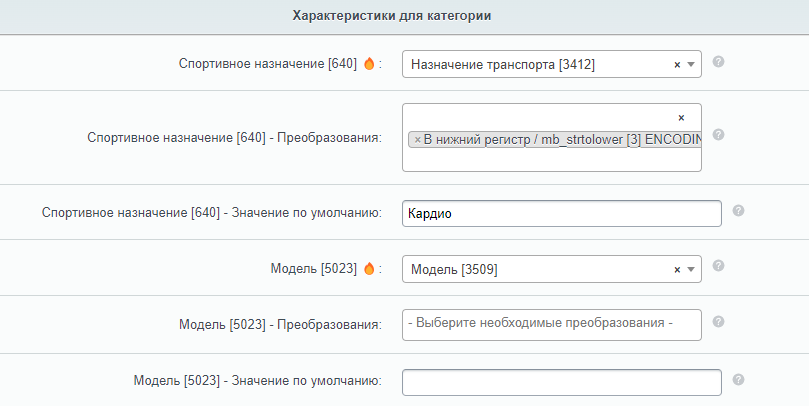Screen dimensions: 809x406
Task: Click inside Спортивное назначение transformations multiselect box
Action: pyautogui.click(x=552, y=137)
